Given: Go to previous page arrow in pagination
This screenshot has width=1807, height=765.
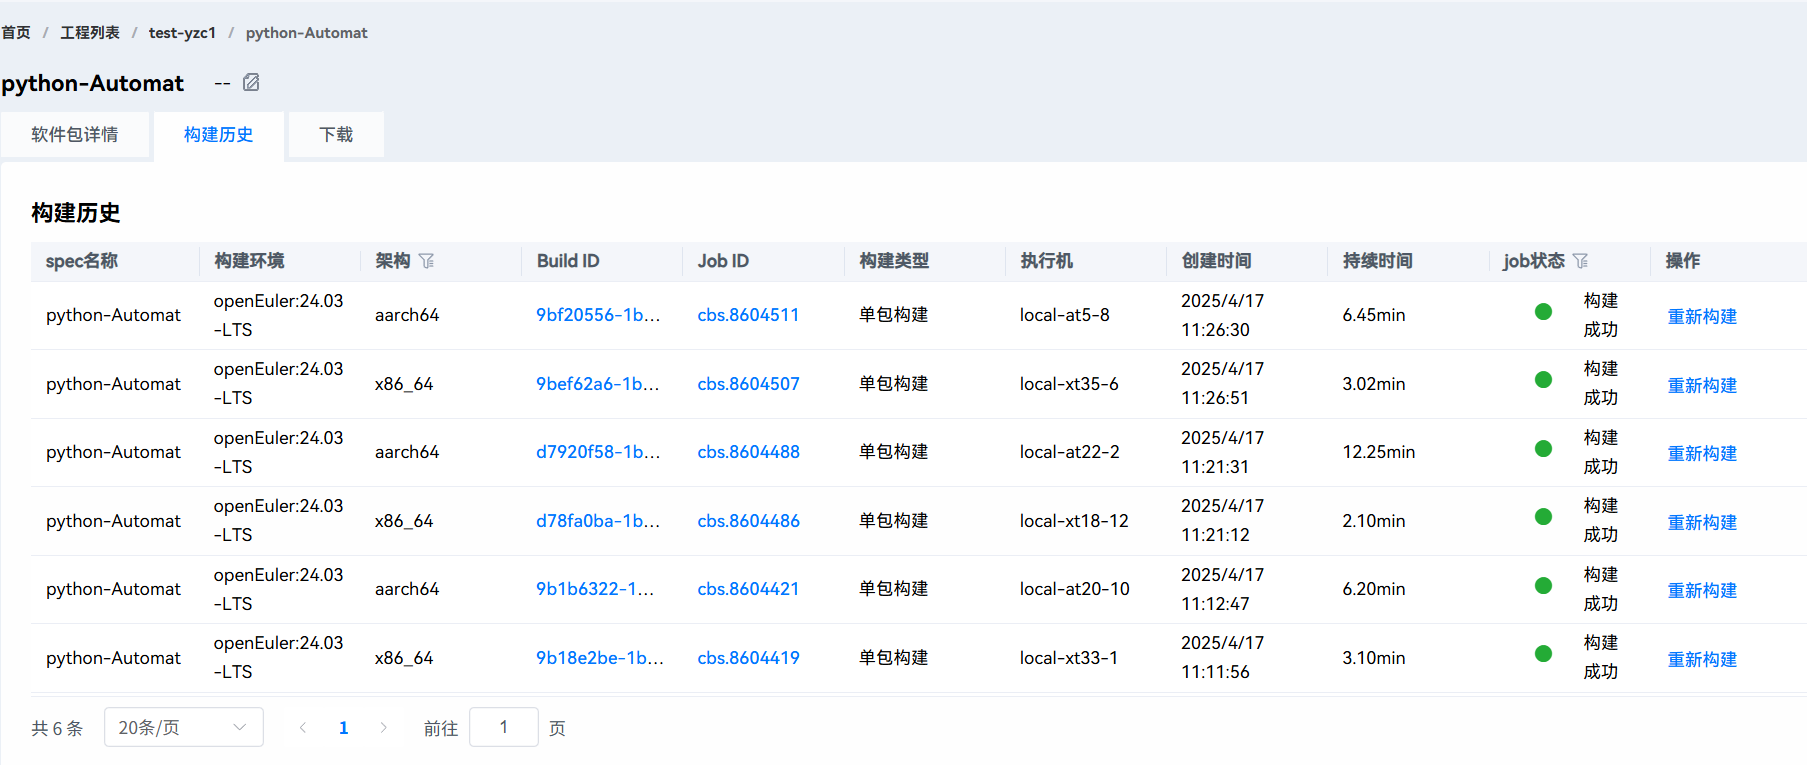Looking at the screenshot, I should (303, 728).
